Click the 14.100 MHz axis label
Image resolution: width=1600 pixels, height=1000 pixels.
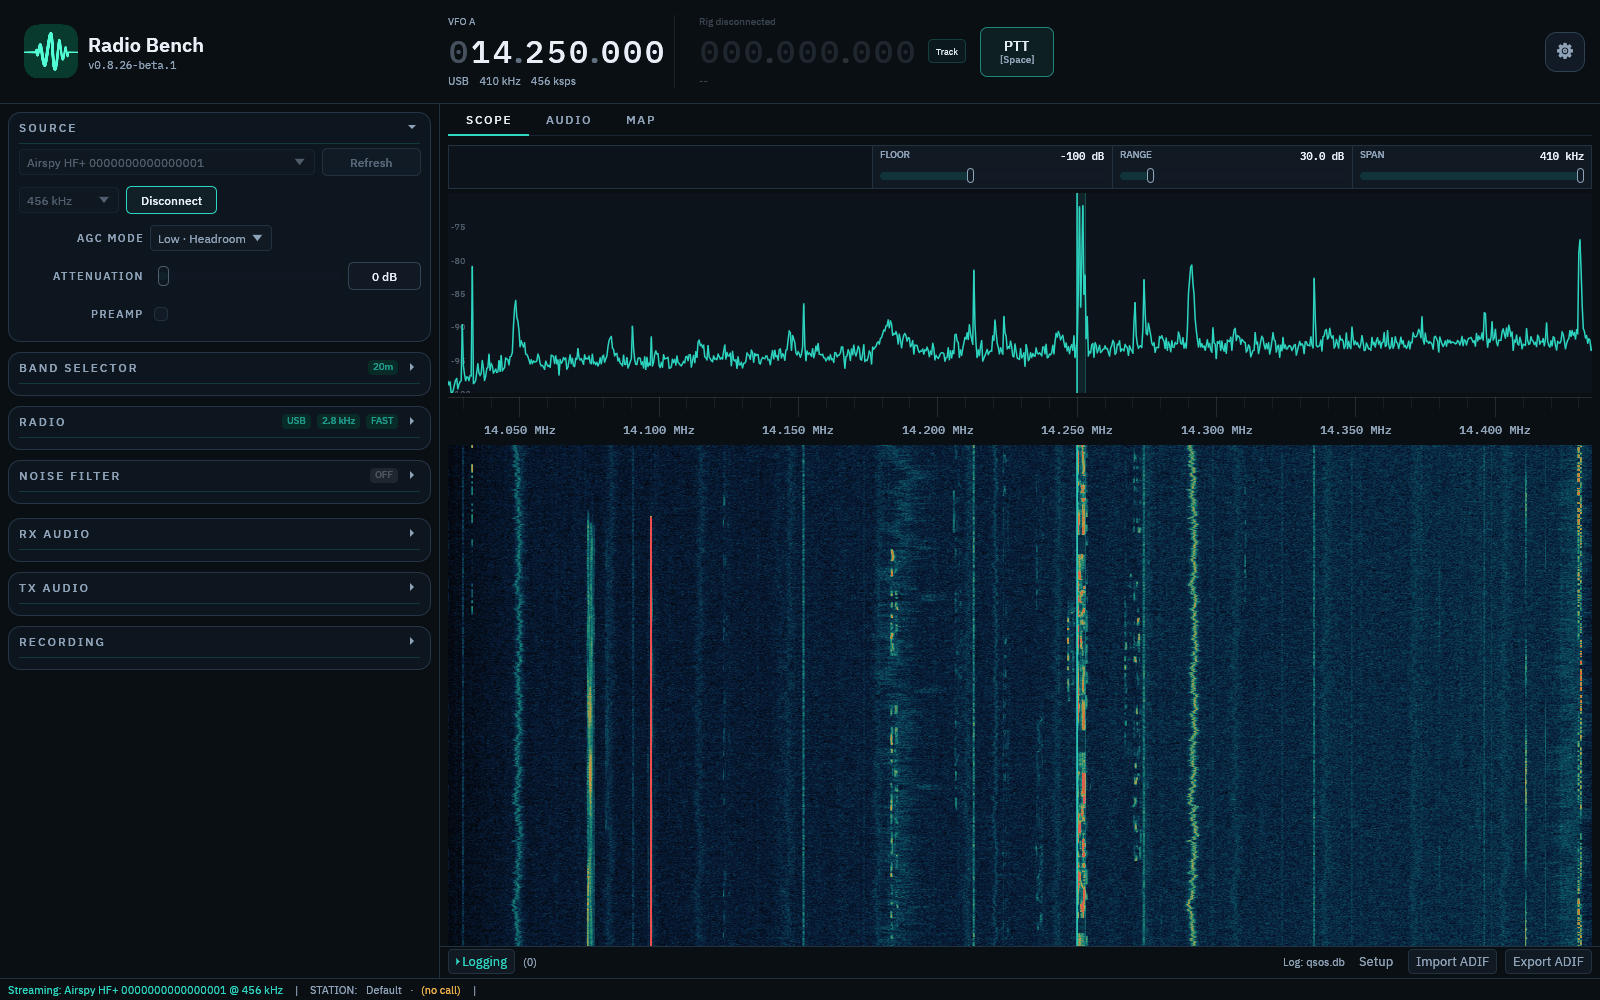[x=658, y=430]
